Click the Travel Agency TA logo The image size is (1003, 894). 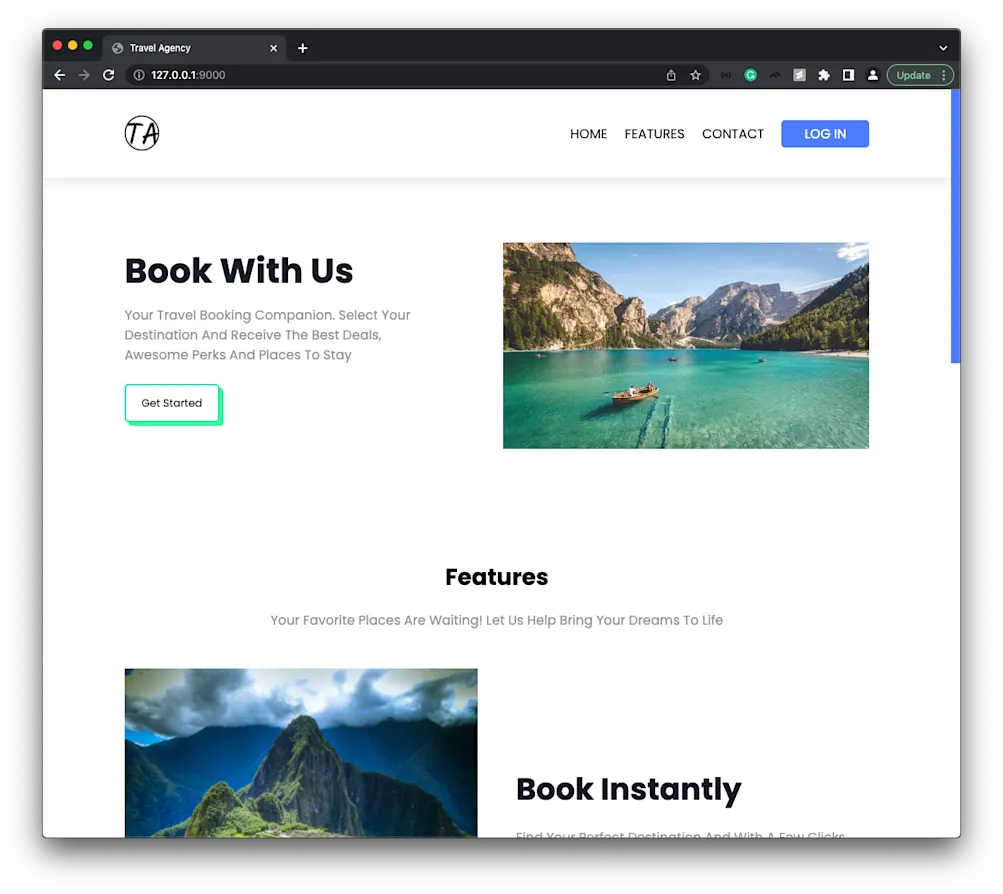pos(141,132)
